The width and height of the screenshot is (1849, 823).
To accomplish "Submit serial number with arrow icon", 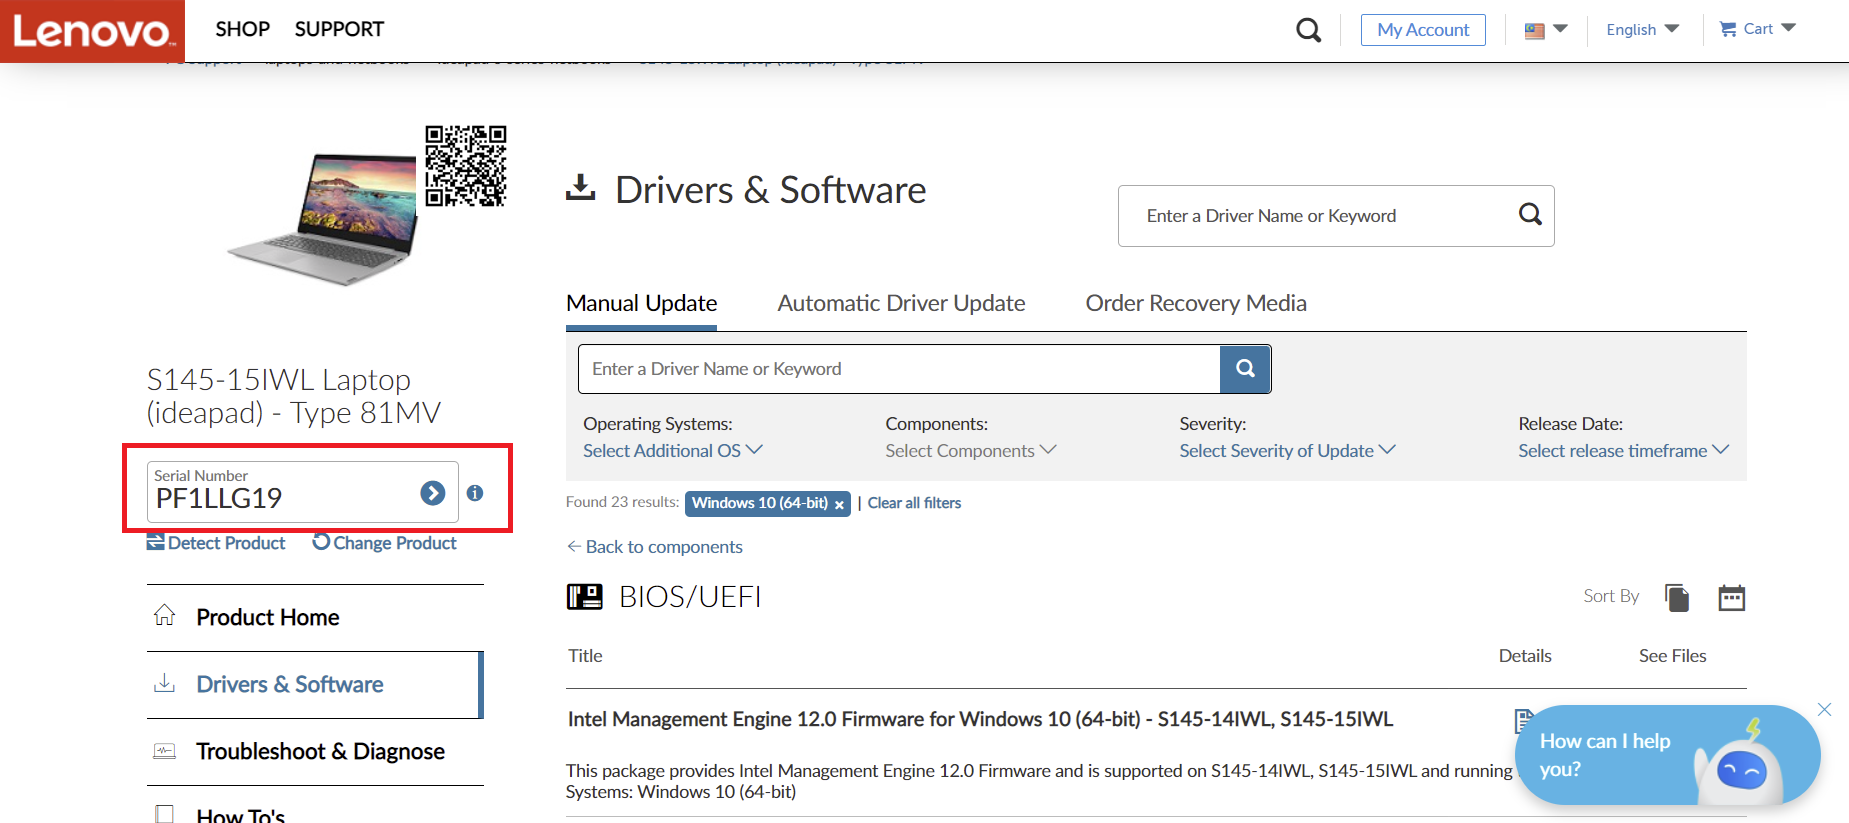I will pos(432,493).
